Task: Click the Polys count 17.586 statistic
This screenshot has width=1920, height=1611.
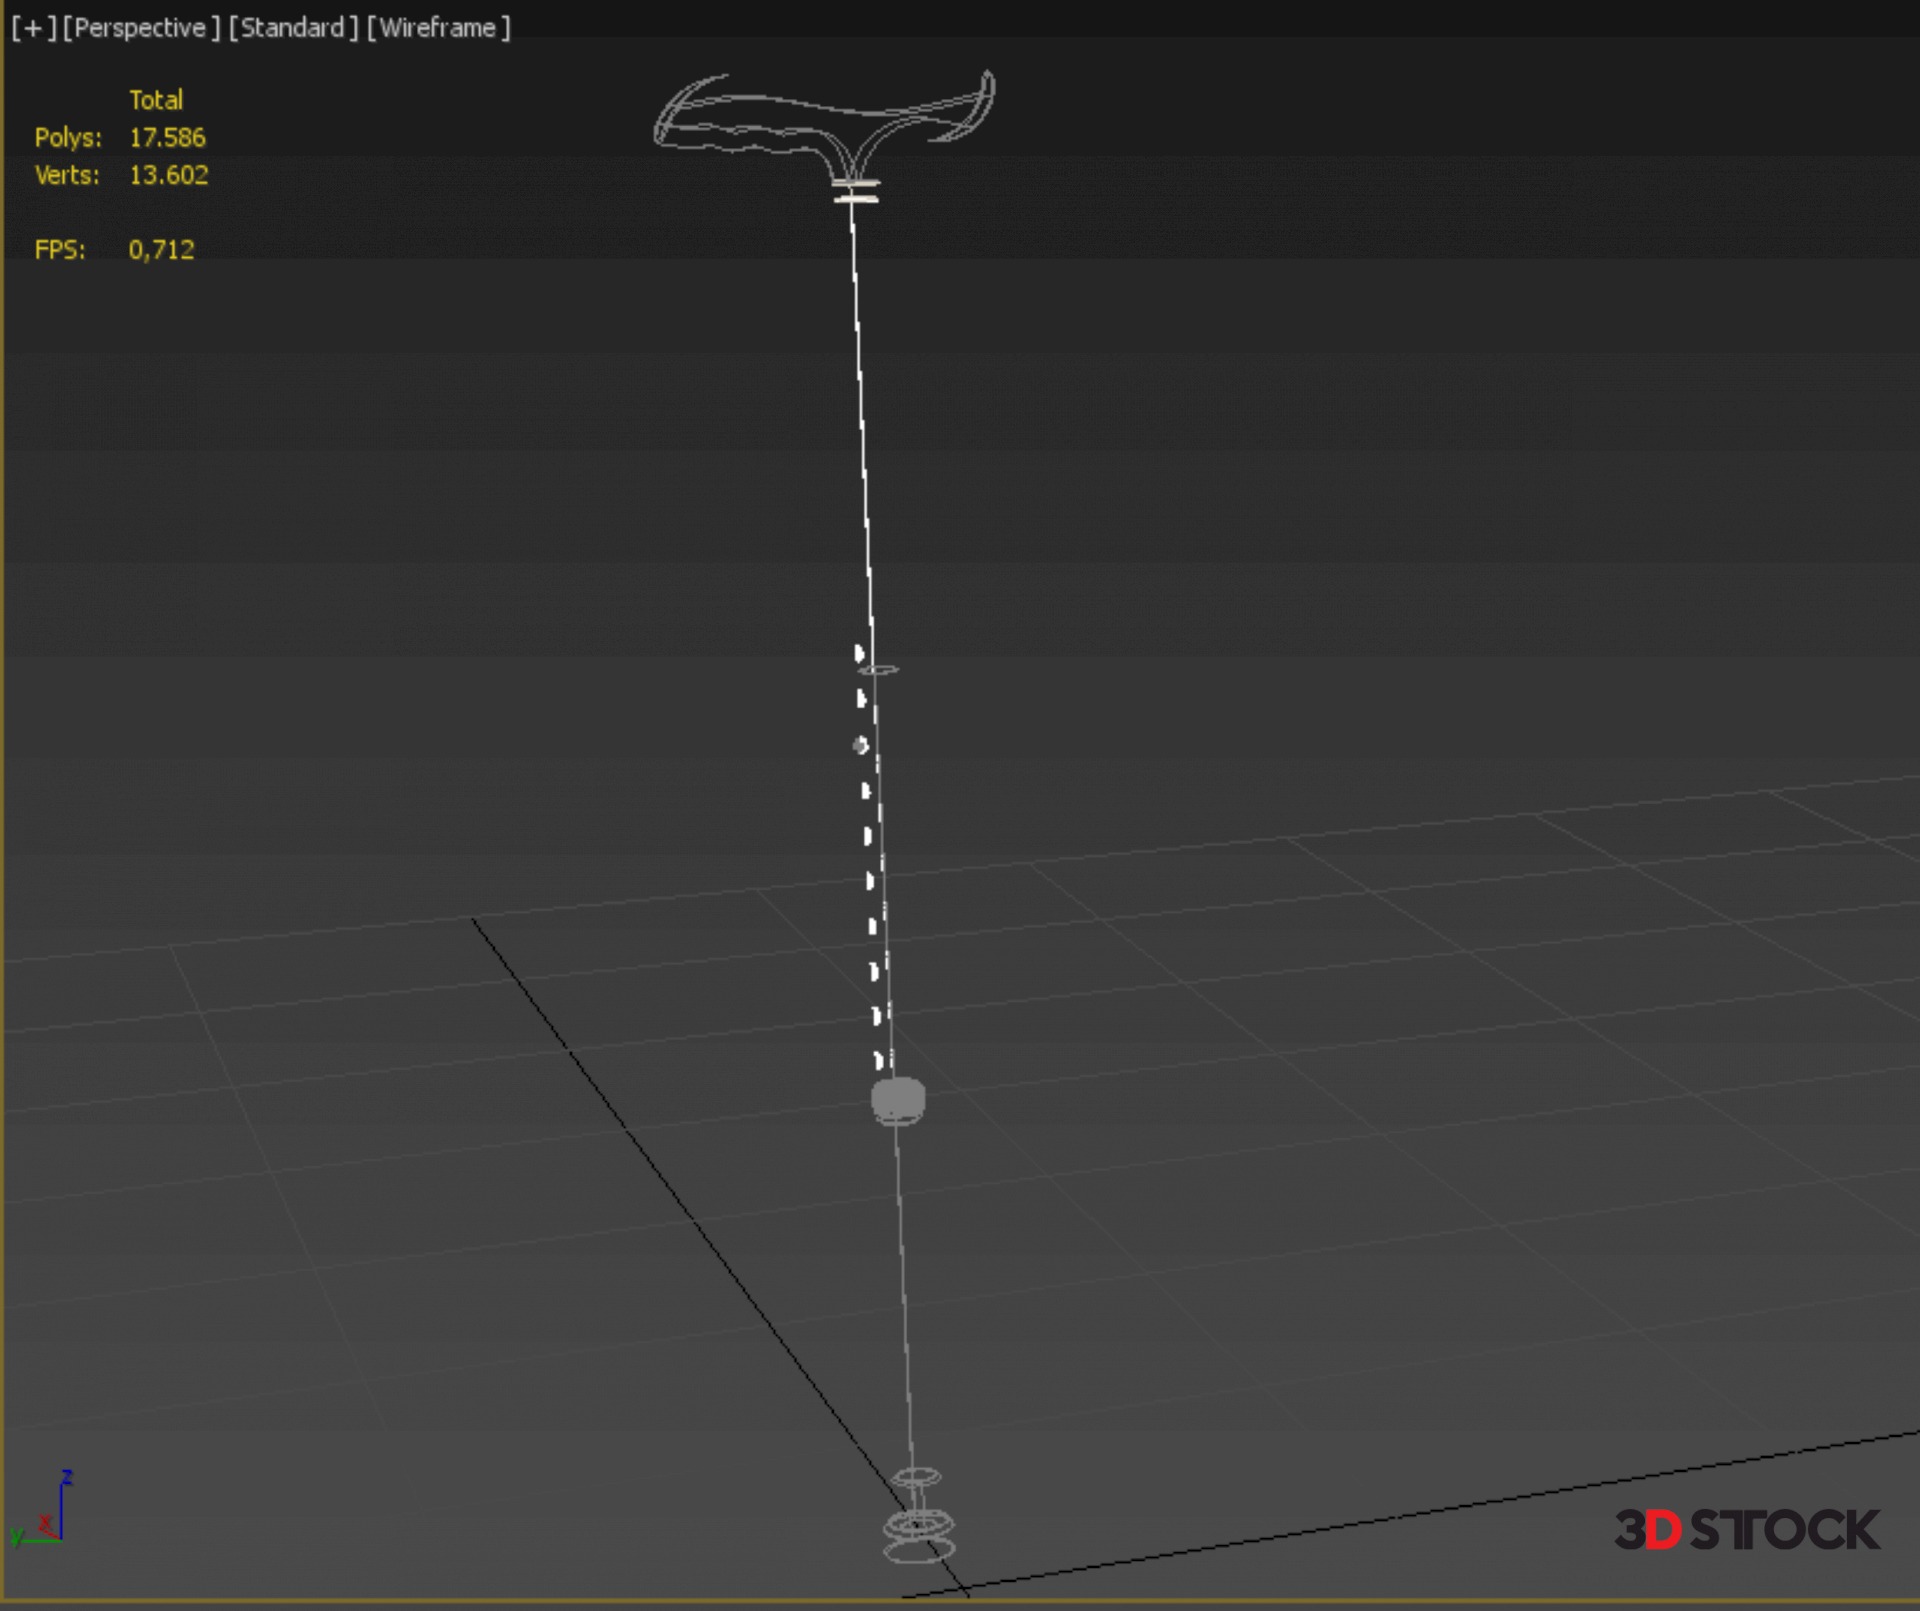Action: (x=167, y=138)
